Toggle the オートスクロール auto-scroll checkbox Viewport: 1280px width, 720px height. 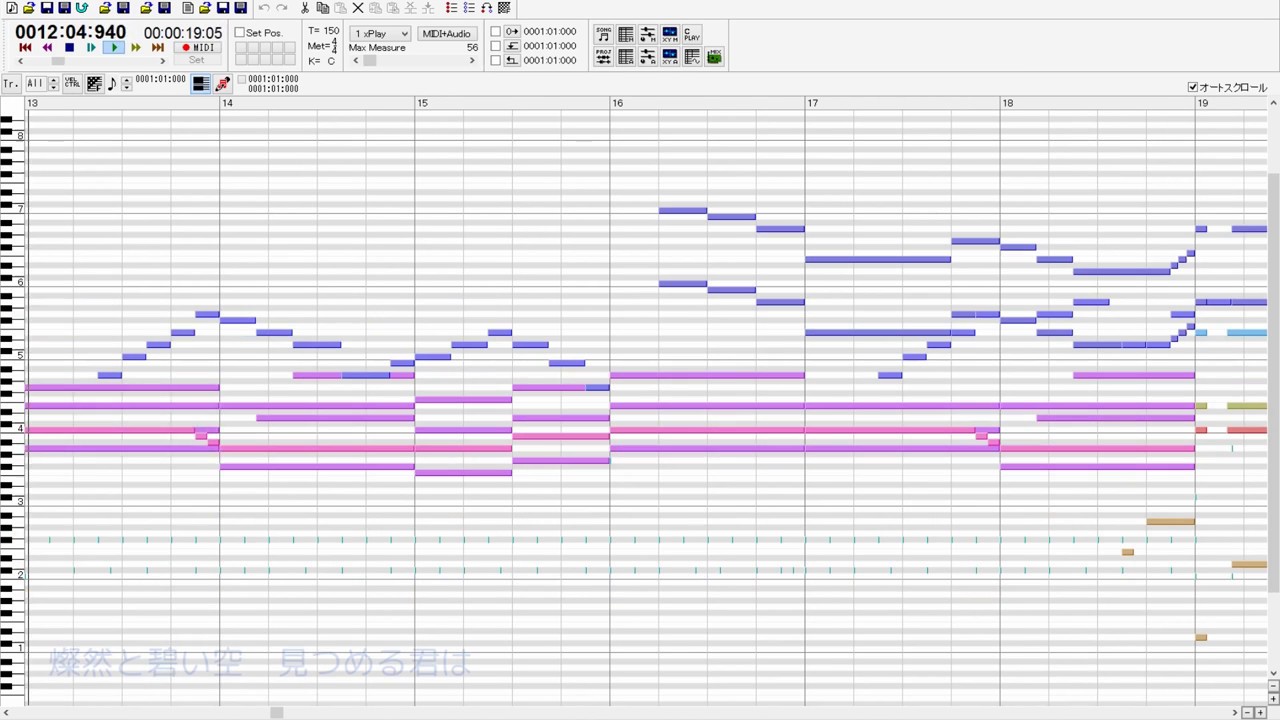tap(1192, 87)
